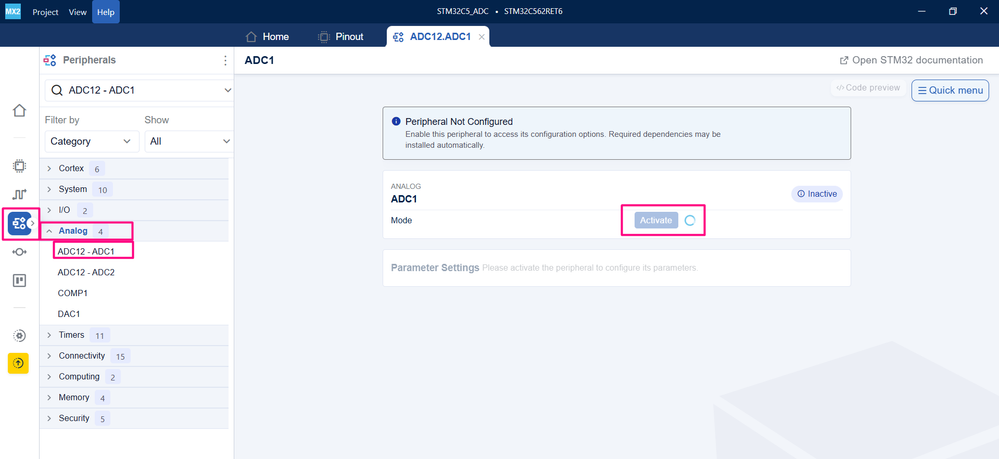The width and height of the screenshot is (999, 459).
Task: Open project settings gear icon in sidebar
Action: click(x=19, y=335)
